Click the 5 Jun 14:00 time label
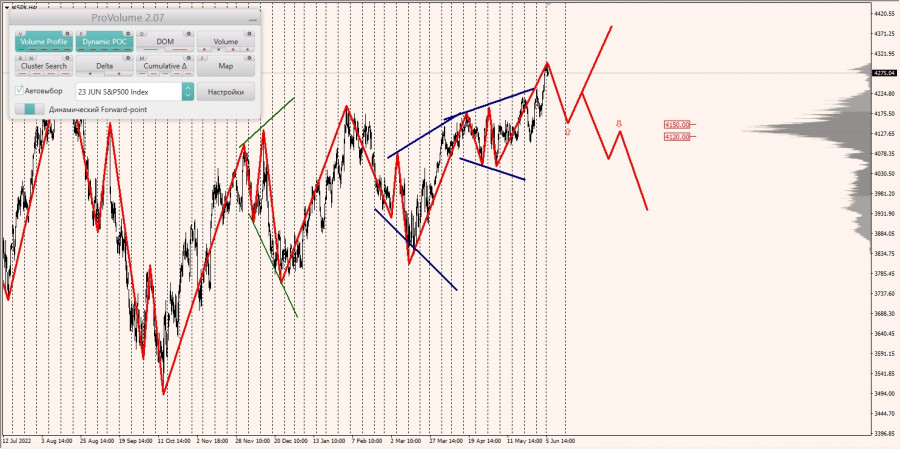This screenshot has height=449, width=900. 559,442
